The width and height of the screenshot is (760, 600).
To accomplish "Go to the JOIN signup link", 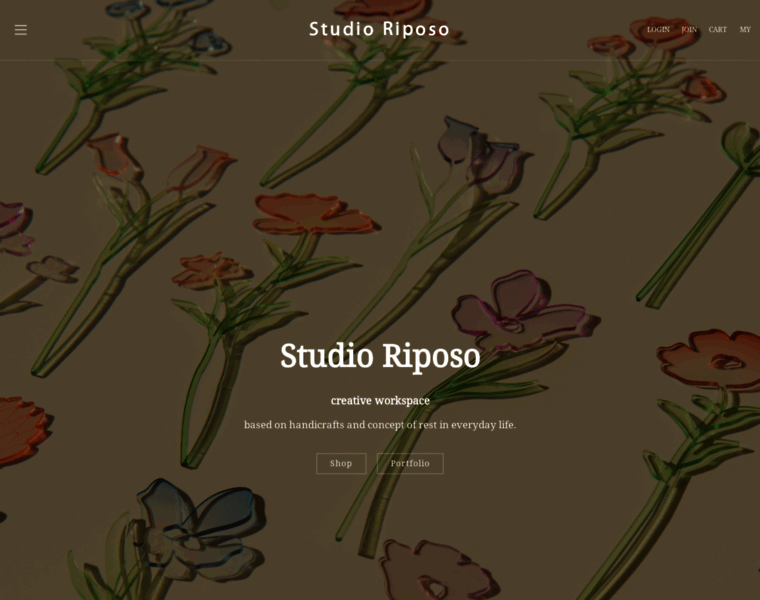I will point(689,30).
